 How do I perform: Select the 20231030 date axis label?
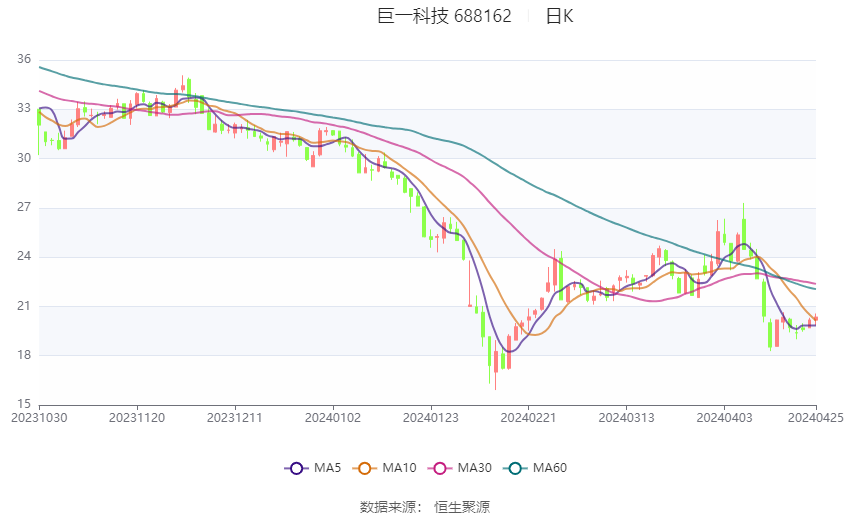[x=39, y=416]
